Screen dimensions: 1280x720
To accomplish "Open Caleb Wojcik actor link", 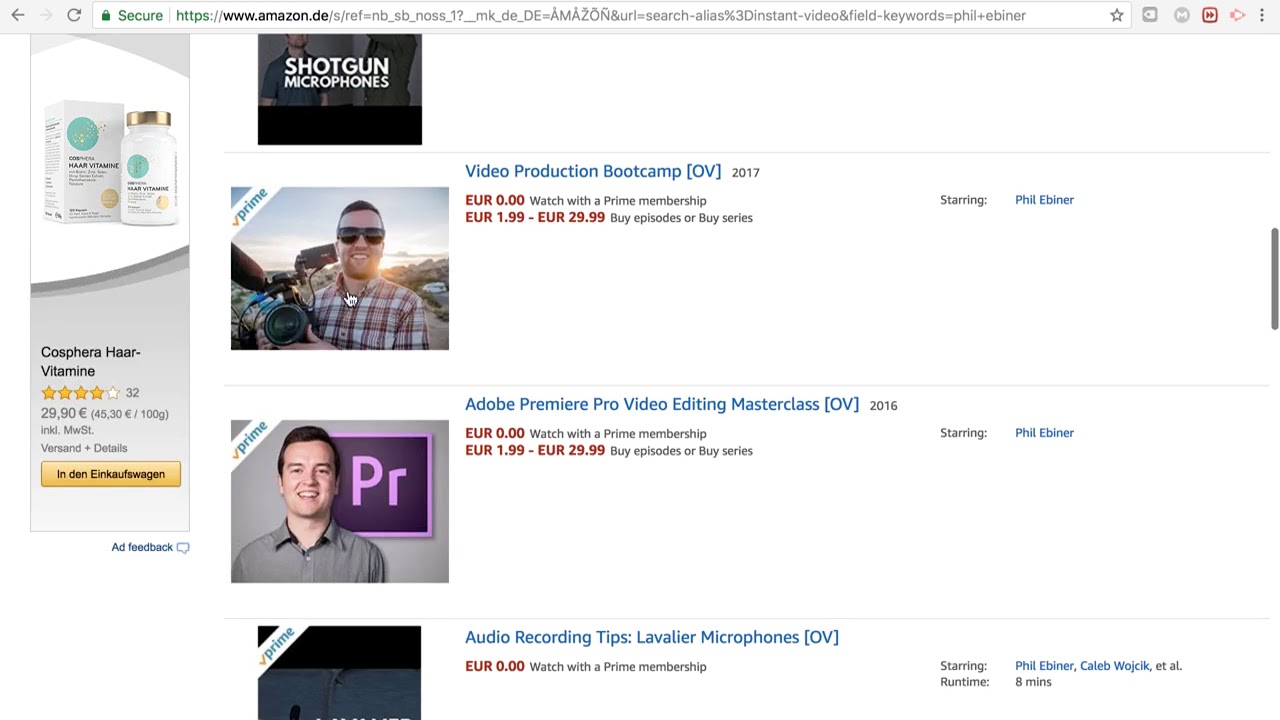I will (1115, 666).
